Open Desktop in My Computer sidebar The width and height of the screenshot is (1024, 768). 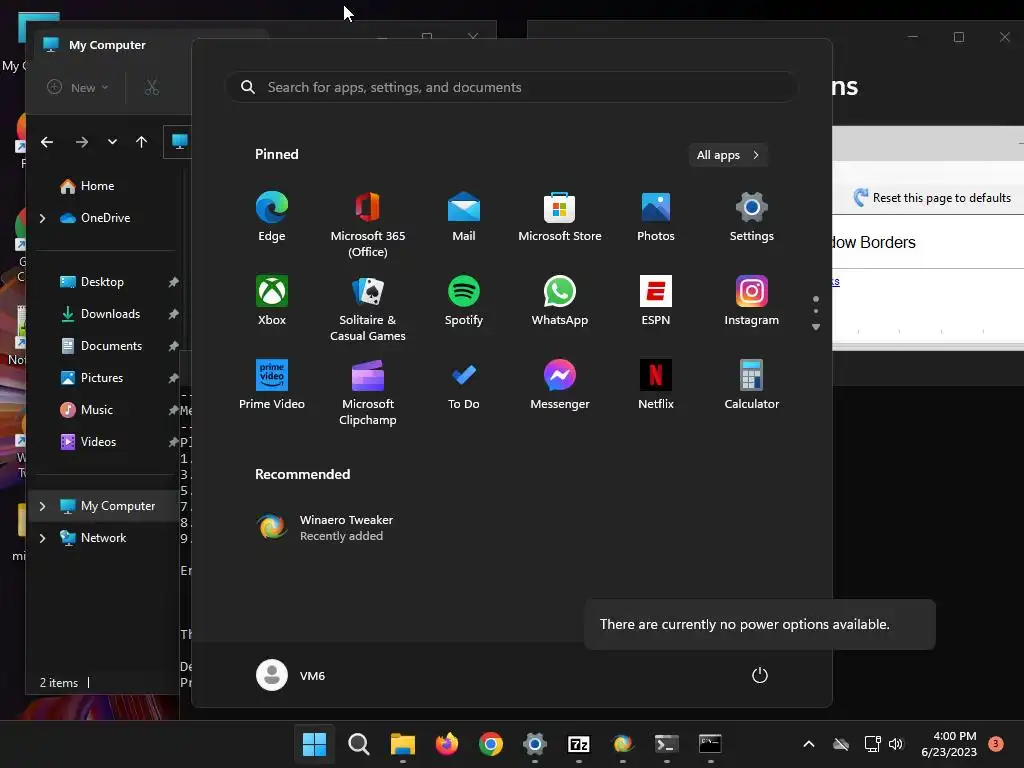(104, 282)
